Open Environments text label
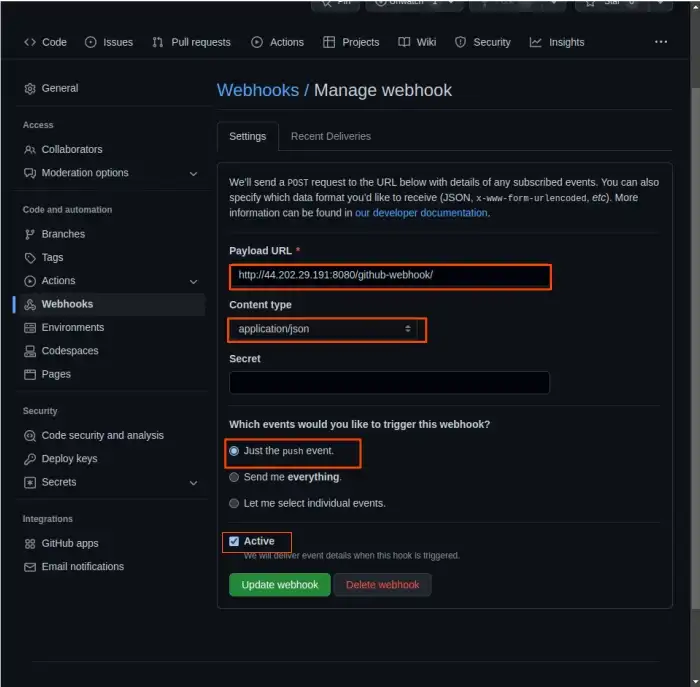700x687 pixels. pos(73,328)
